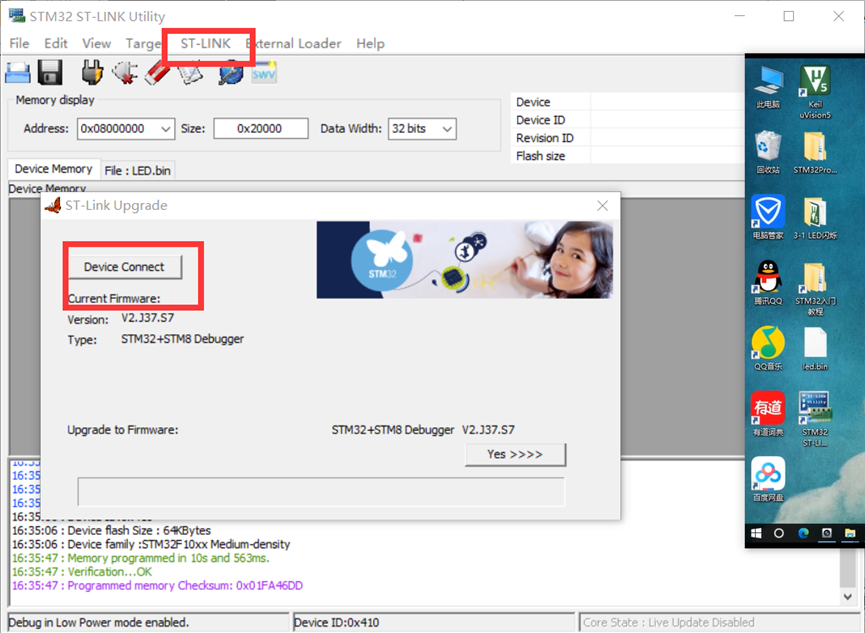
Task: Open the Edit menu
Action: [x=56, y=44]
